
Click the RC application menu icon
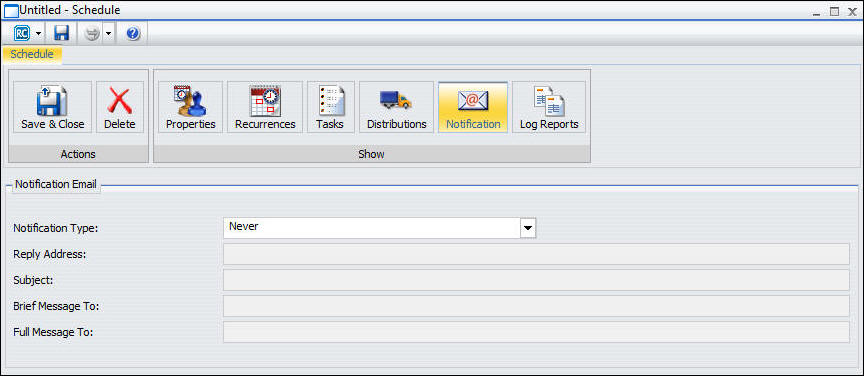[21, 34]
